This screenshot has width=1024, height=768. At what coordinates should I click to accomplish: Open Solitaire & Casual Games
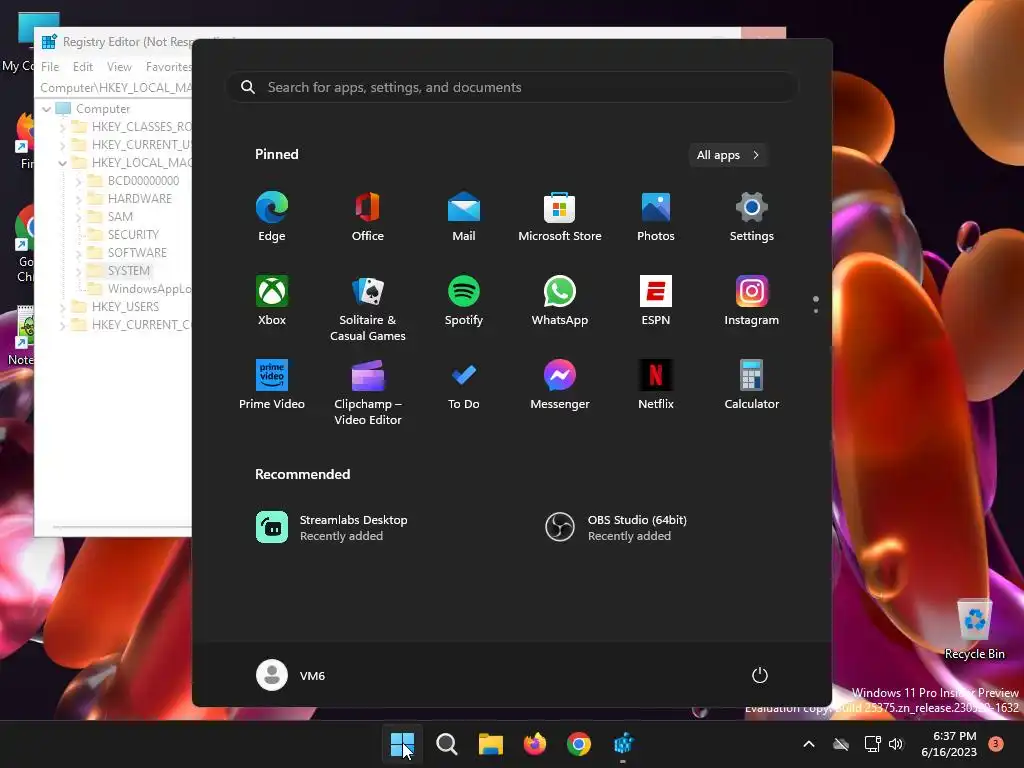pyautogui.click(x=368, y=308)
